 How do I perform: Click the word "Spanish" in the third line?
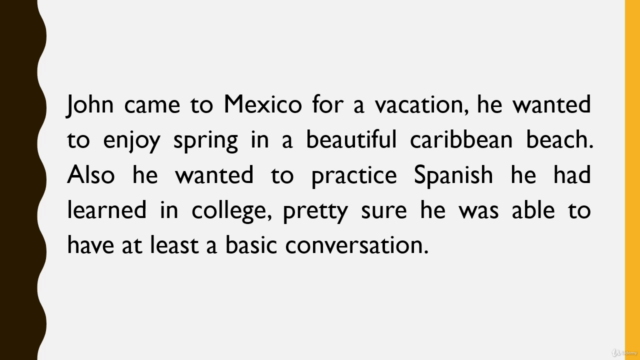point(453,176)
